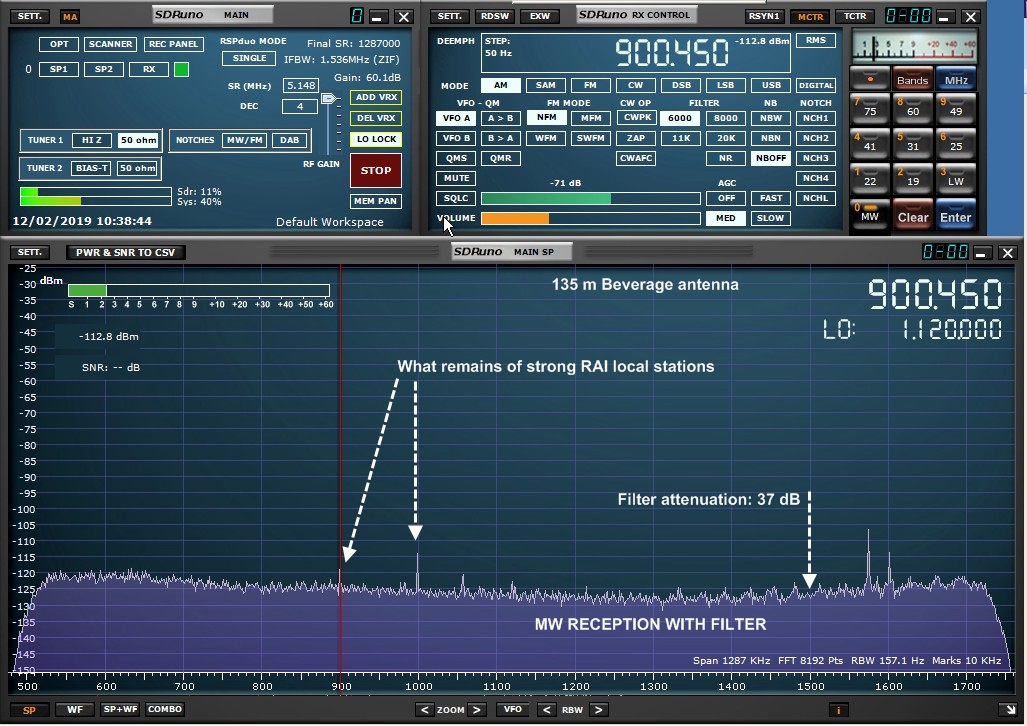Select the 22 m band keypad button

coord(870,178)
